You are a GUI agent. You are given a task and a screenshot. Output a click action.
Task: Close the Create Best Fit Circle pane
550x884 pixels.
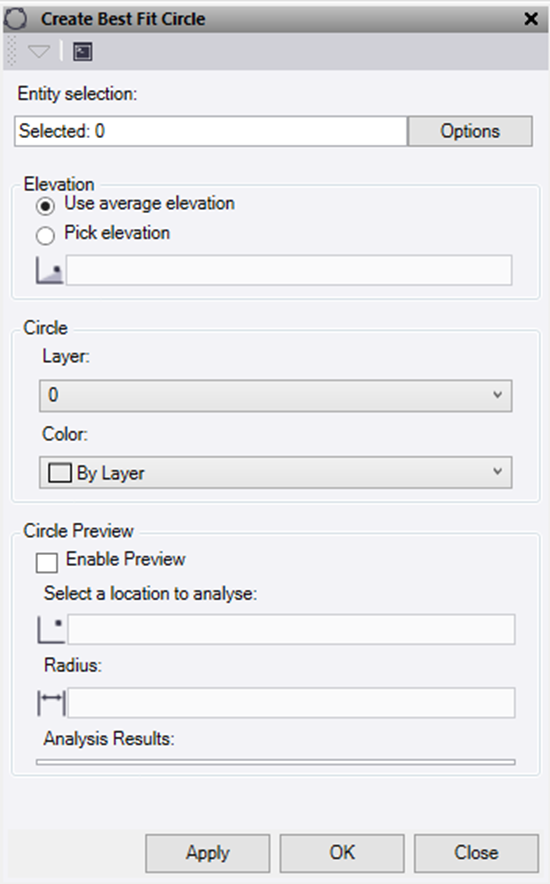pyautogui.click(x=531, y=19)
